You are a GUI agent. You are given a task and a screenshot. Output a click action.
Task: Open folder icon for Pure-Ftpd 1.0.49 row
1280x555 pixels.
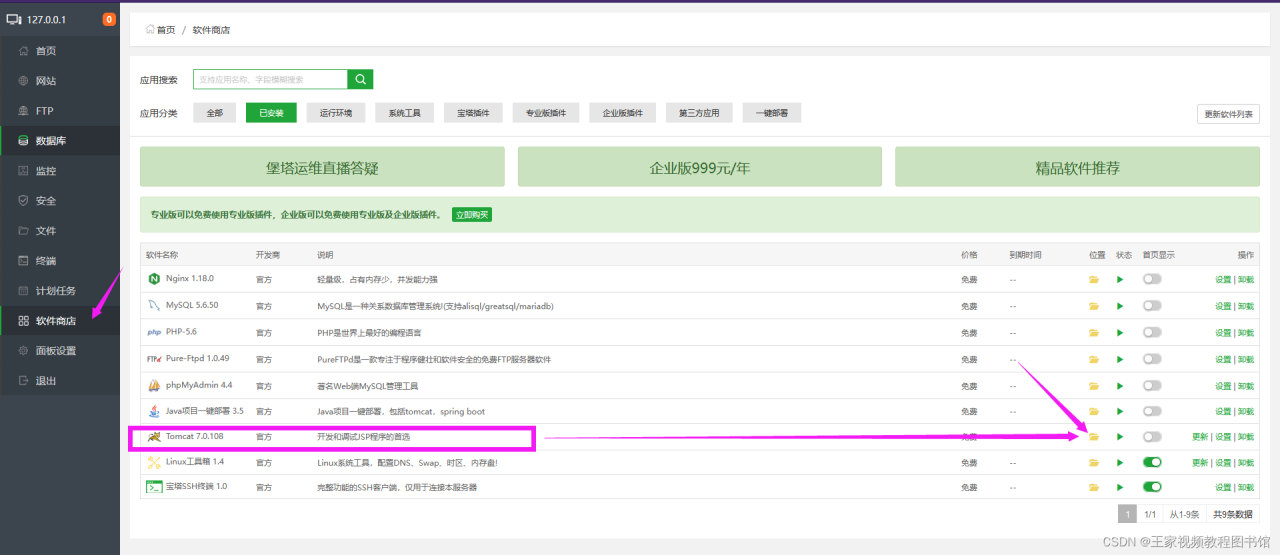[x=1094, y=359]
